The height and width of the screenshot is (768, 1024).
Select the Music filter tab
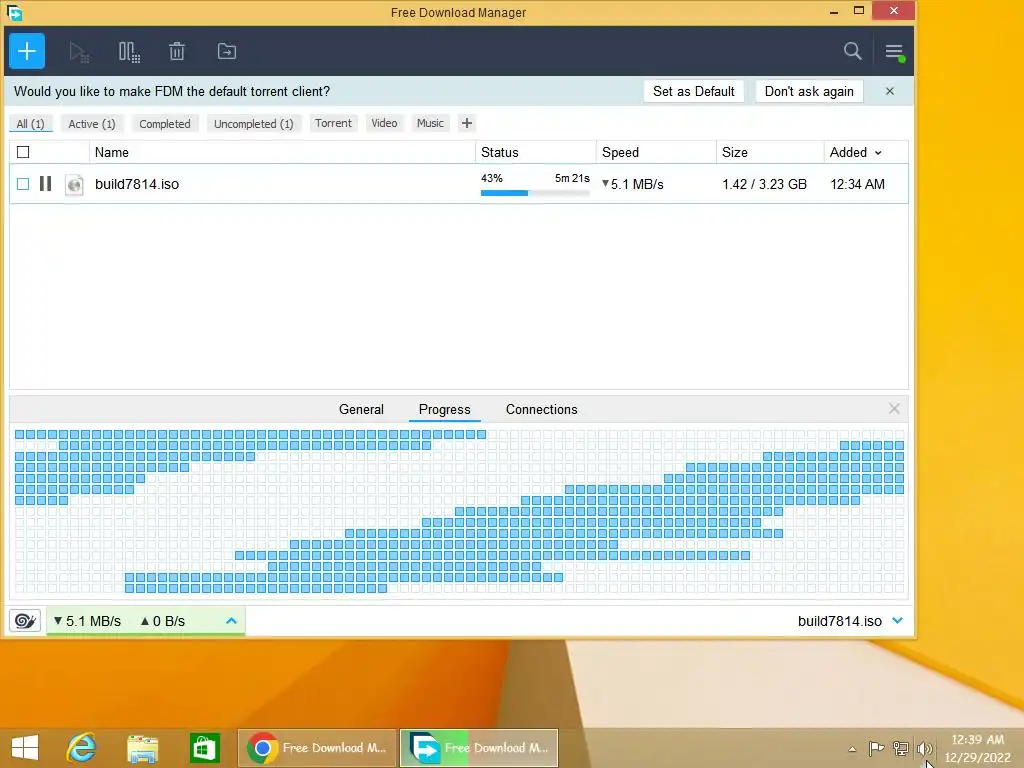click(x=430, y=123)
